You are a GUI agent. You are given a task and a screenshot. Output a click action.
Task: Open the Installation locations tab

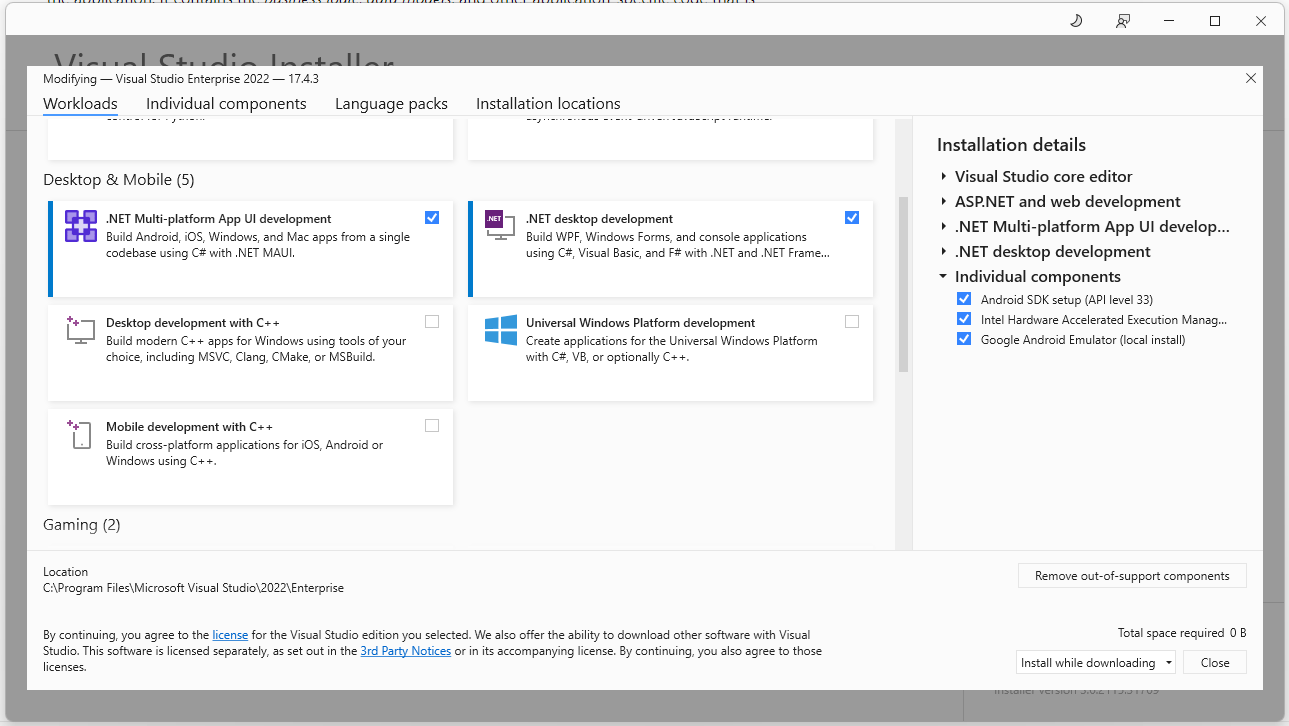pyautogui.click(x=548, y=104)
